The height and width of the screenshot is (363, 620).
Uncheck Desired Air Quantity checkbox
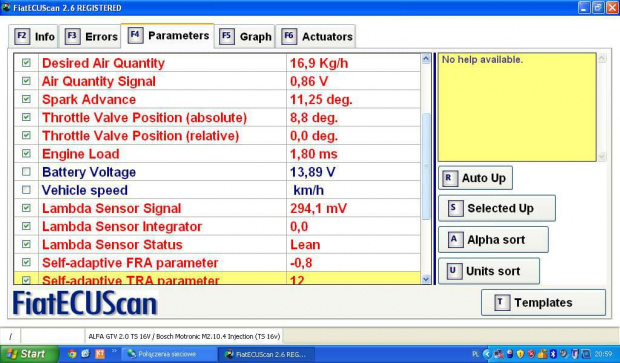pos(26,63)
